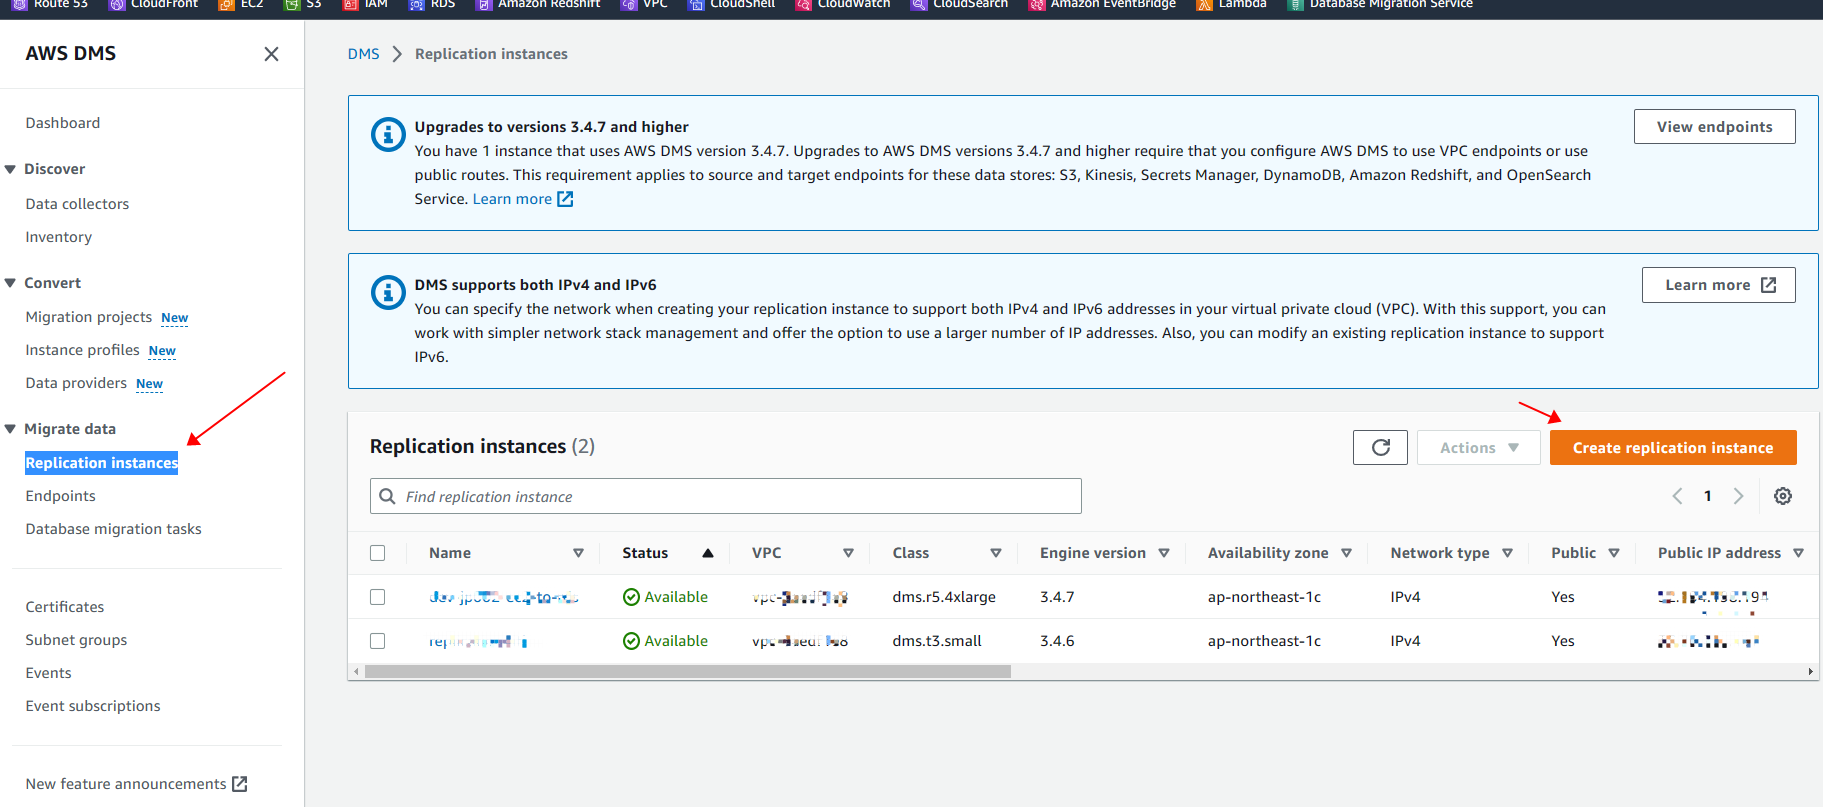Click Learn more button in IPv6 notice
1823x807 pixels.
pos(1718,285)
